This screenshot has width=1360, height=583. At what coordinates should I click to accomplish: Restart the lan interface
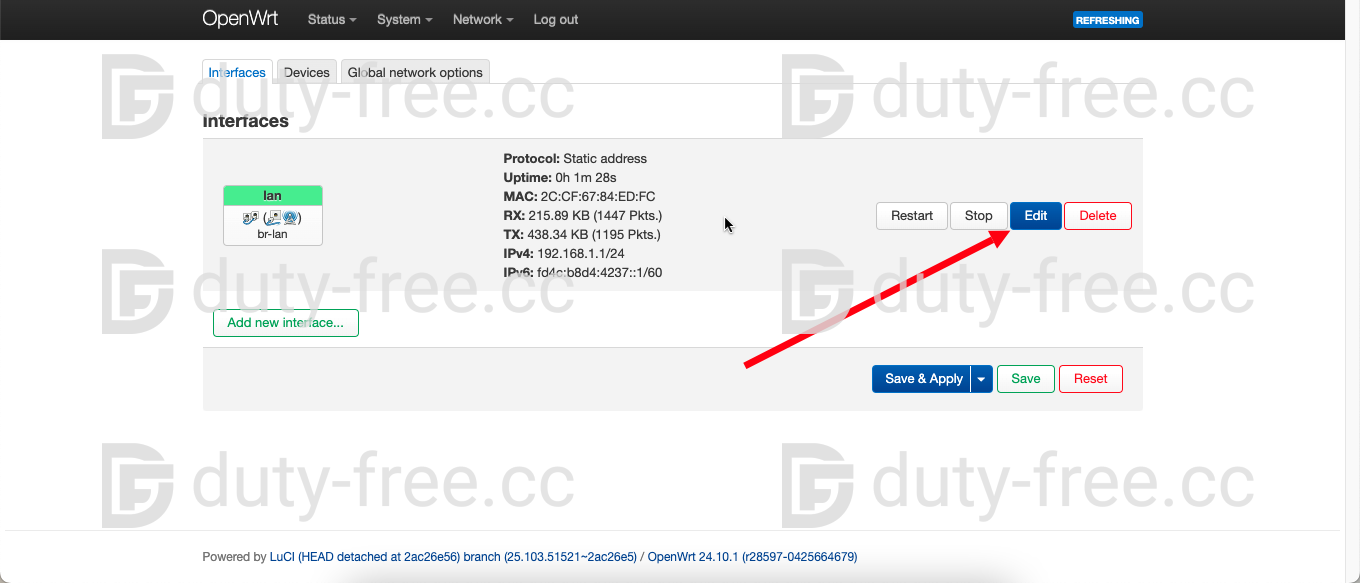tap(911, 216)
